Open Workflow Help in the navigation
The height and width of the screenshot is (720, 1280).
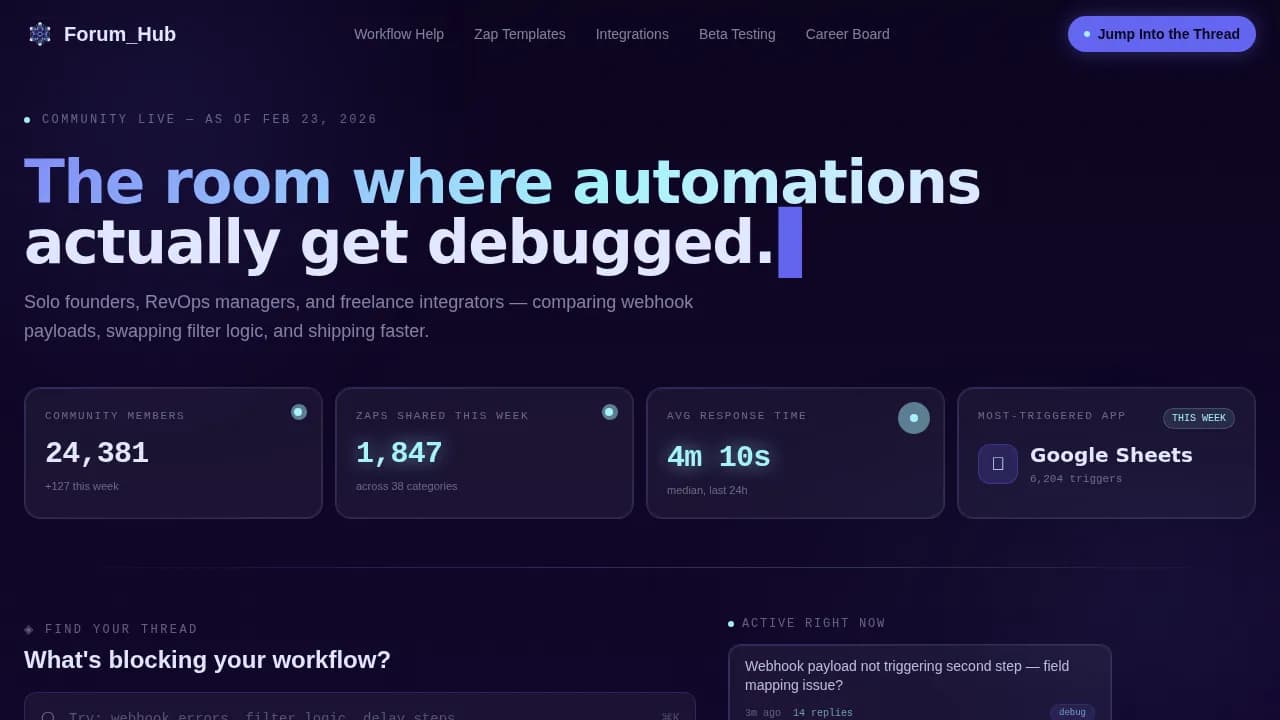tap(399, 33)
